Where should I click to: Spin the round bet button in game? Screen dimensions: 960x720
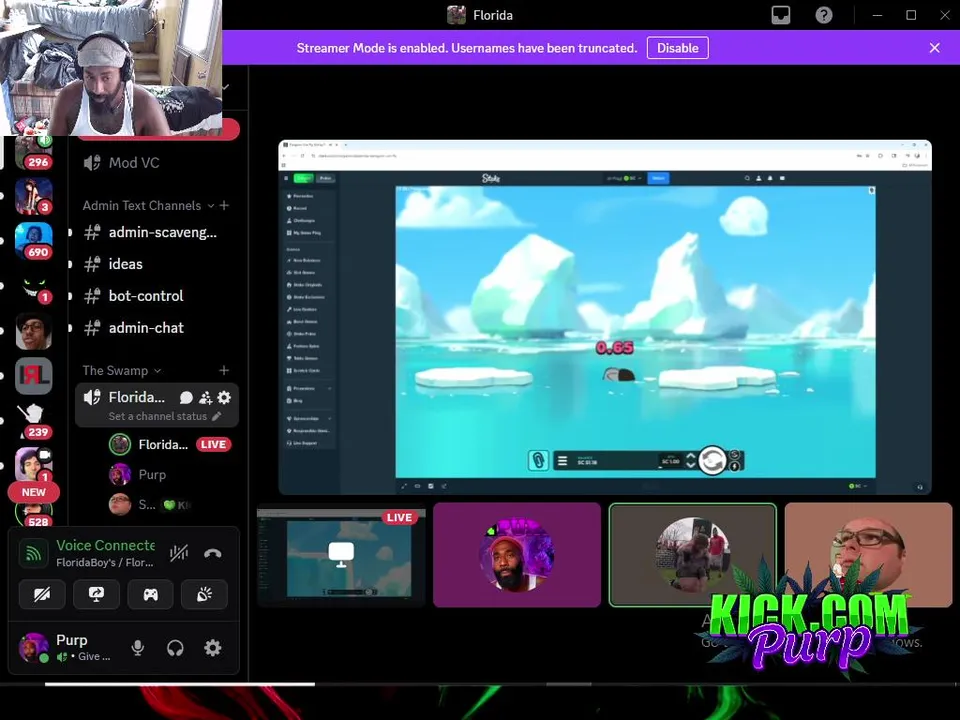[712, 460]
